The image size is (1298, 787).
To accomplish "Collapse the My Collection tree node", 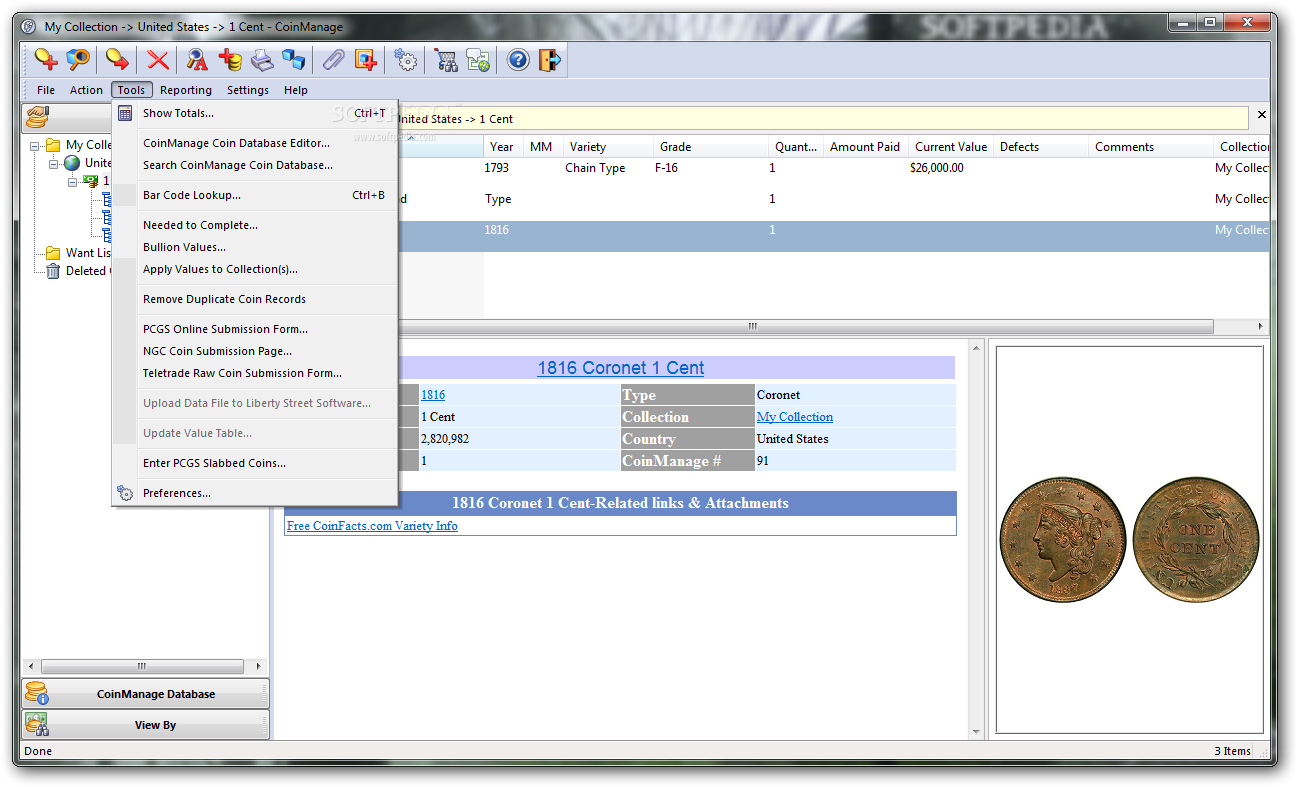I will pos(35,145).
